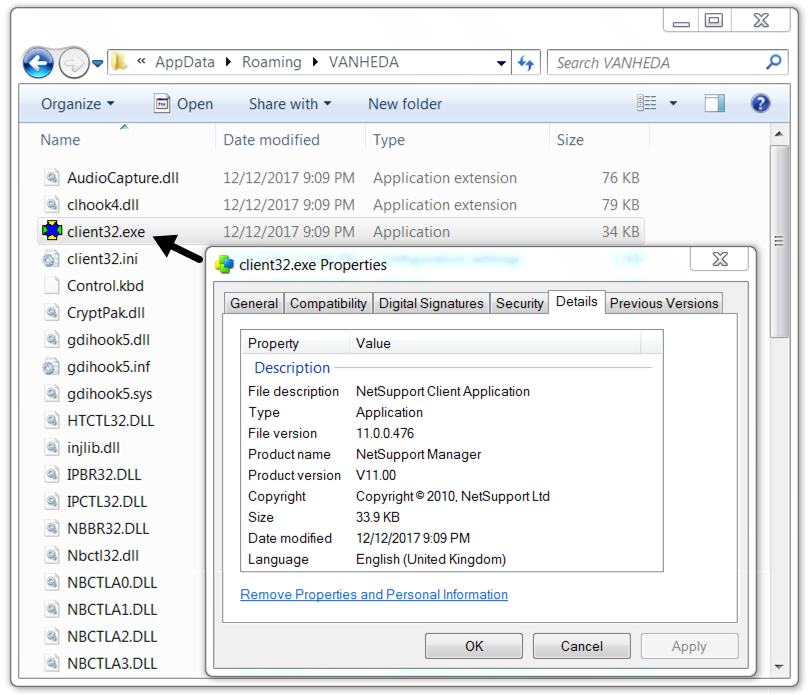Click the Roaming breadcrumb in address bar
The image size is (808, 695).
(x=272, y=62)
